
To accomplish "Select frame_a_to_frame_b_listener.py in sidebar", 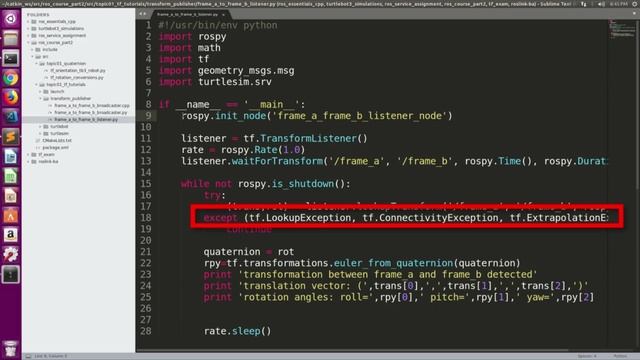I will (86, 120).
